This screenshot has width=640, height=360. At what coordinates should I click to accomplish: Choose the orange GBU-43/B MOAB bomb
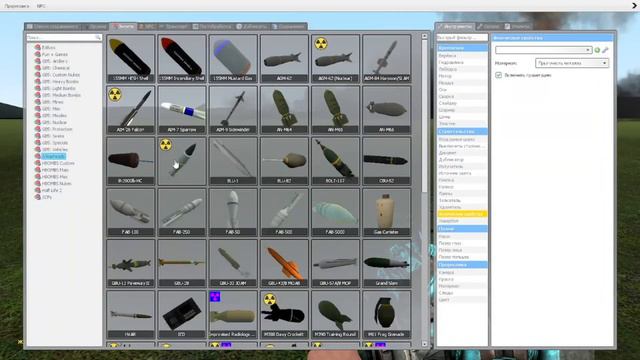click(x=284, y=264)
